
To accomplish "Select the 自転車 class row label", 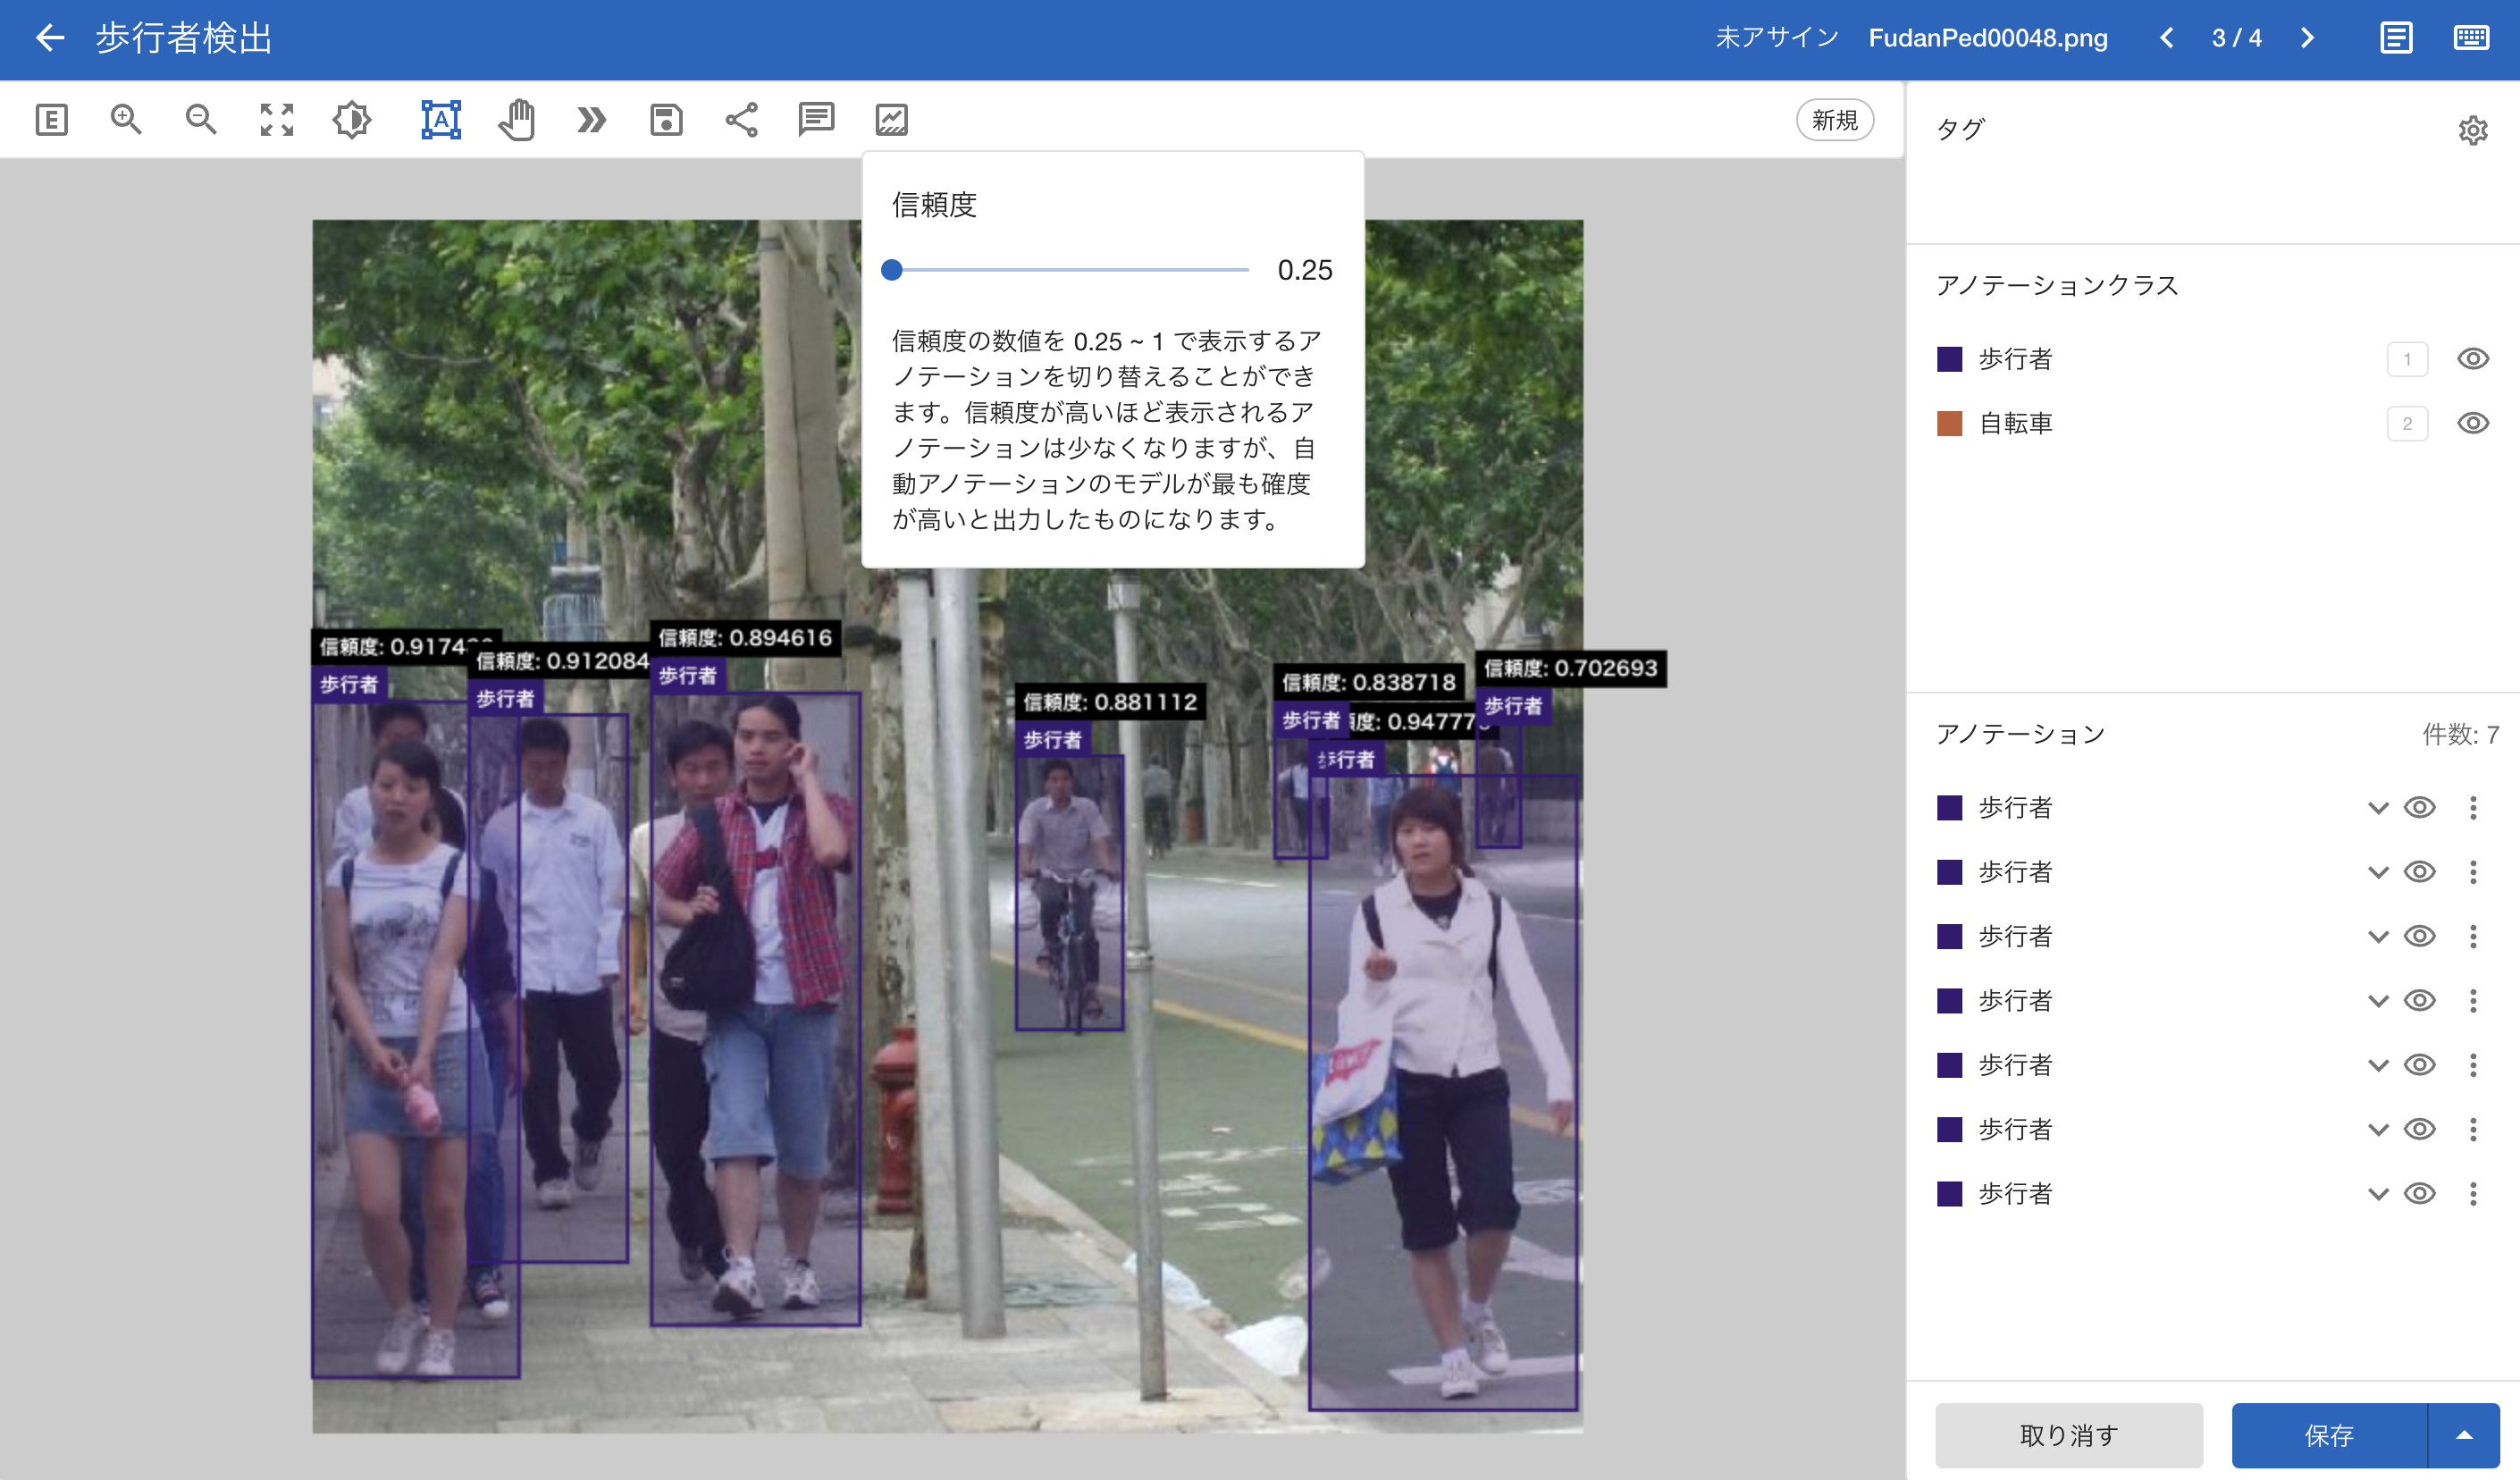I will [x=2015, y=424].
